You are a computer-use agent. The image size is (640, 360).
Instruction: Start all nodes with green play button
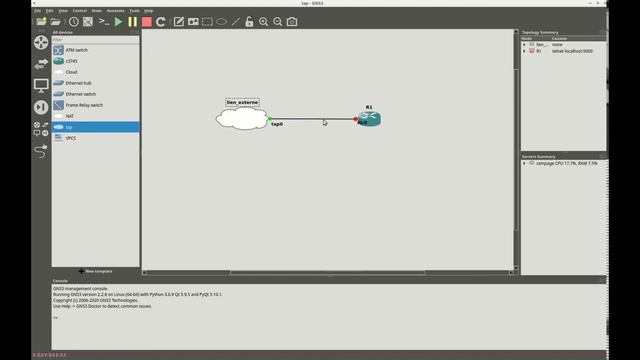(118, 22)
